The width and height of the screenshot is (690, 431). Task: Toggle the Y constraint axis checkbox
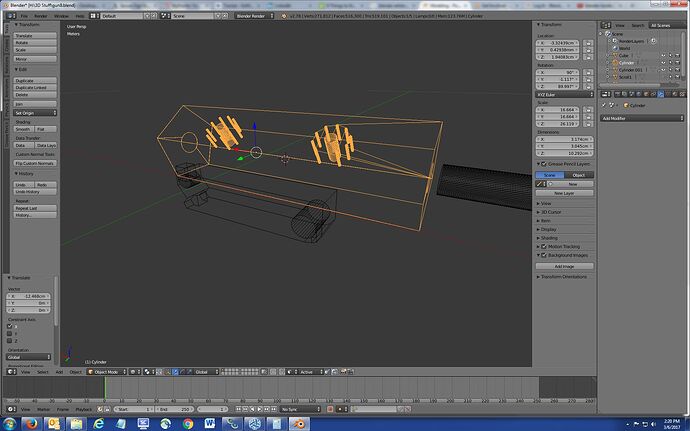click(x=10, y=334)
